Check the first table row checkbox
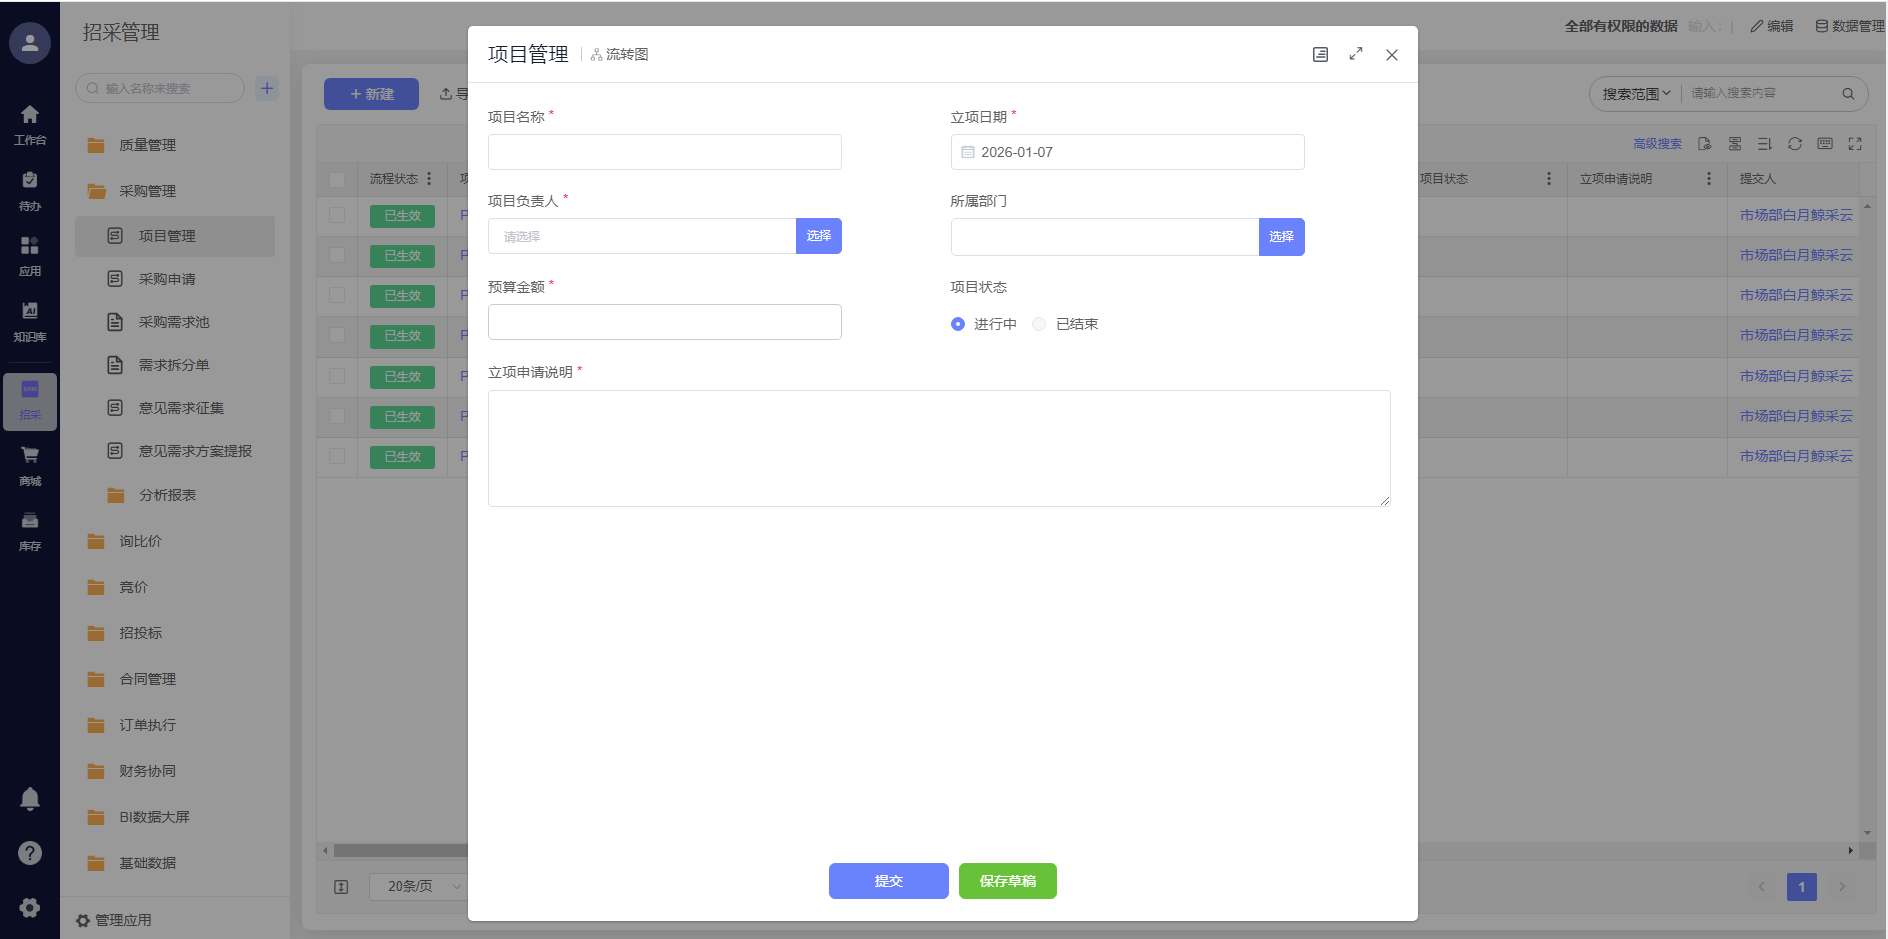The width and height of the screenshot is (1888, 939). coord(337,215)
